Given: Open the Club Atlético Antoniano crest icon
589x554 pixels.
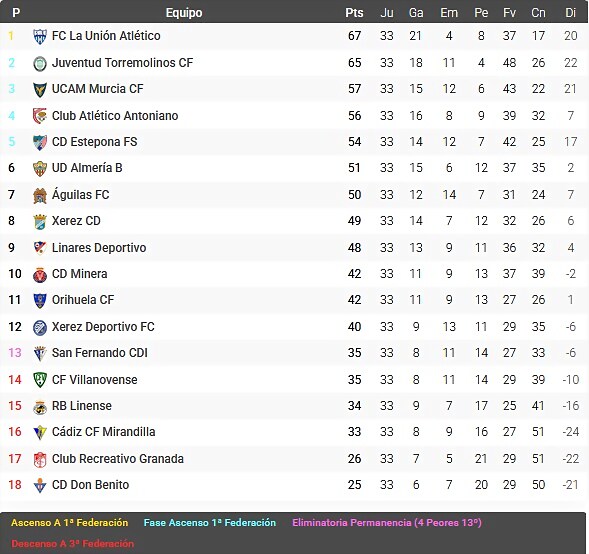Looking at the screenshot, I should click(x=40, y=116).
